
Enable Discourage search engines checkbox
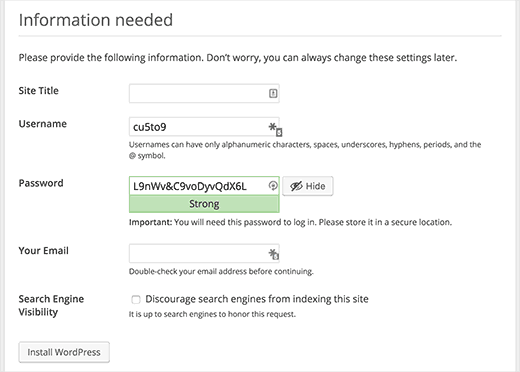click(136, 299)
